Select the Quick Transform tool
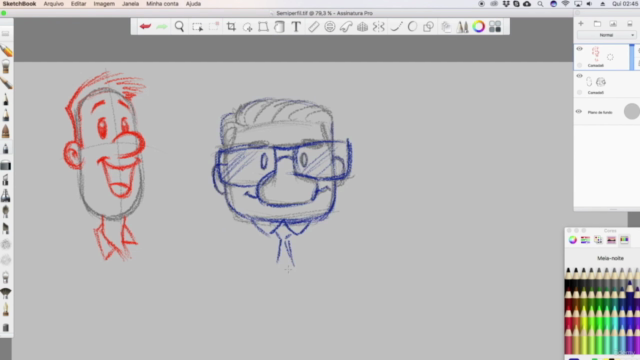This screenshot has height=360, width=640. click(247, 27)
